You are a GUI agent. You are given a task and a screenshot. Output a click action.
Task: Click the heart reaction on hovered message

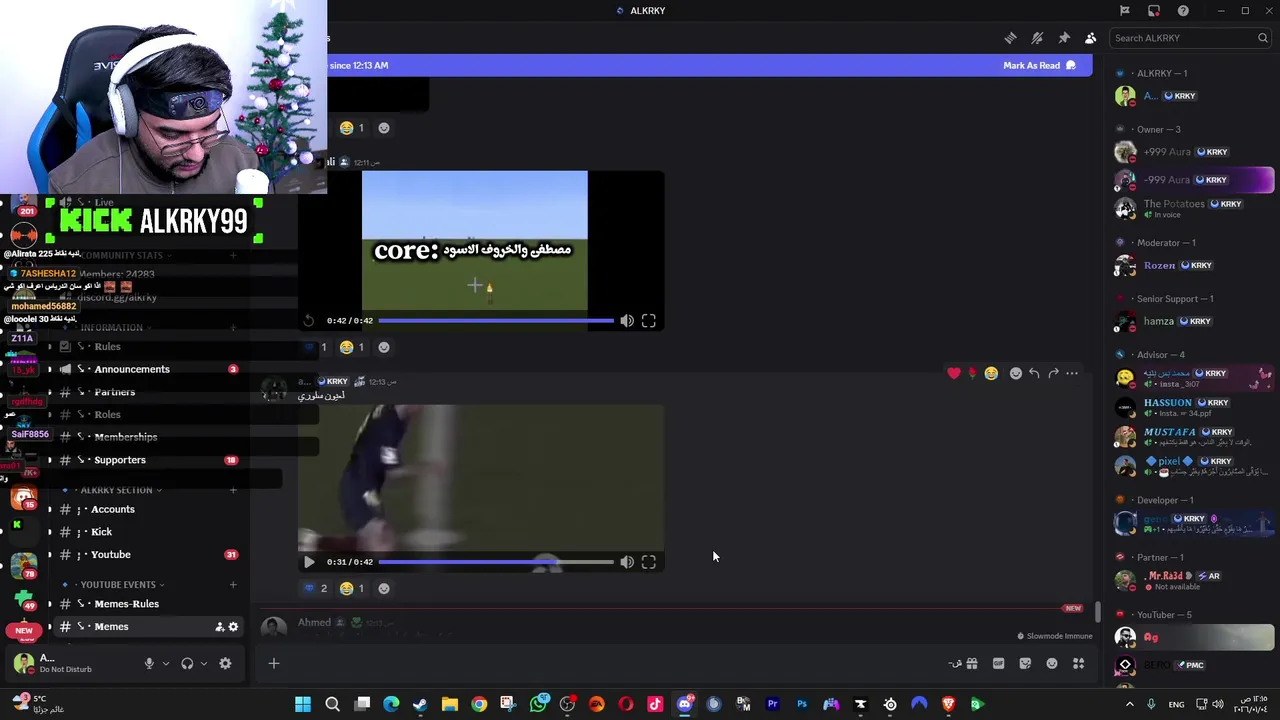[954, 373]
